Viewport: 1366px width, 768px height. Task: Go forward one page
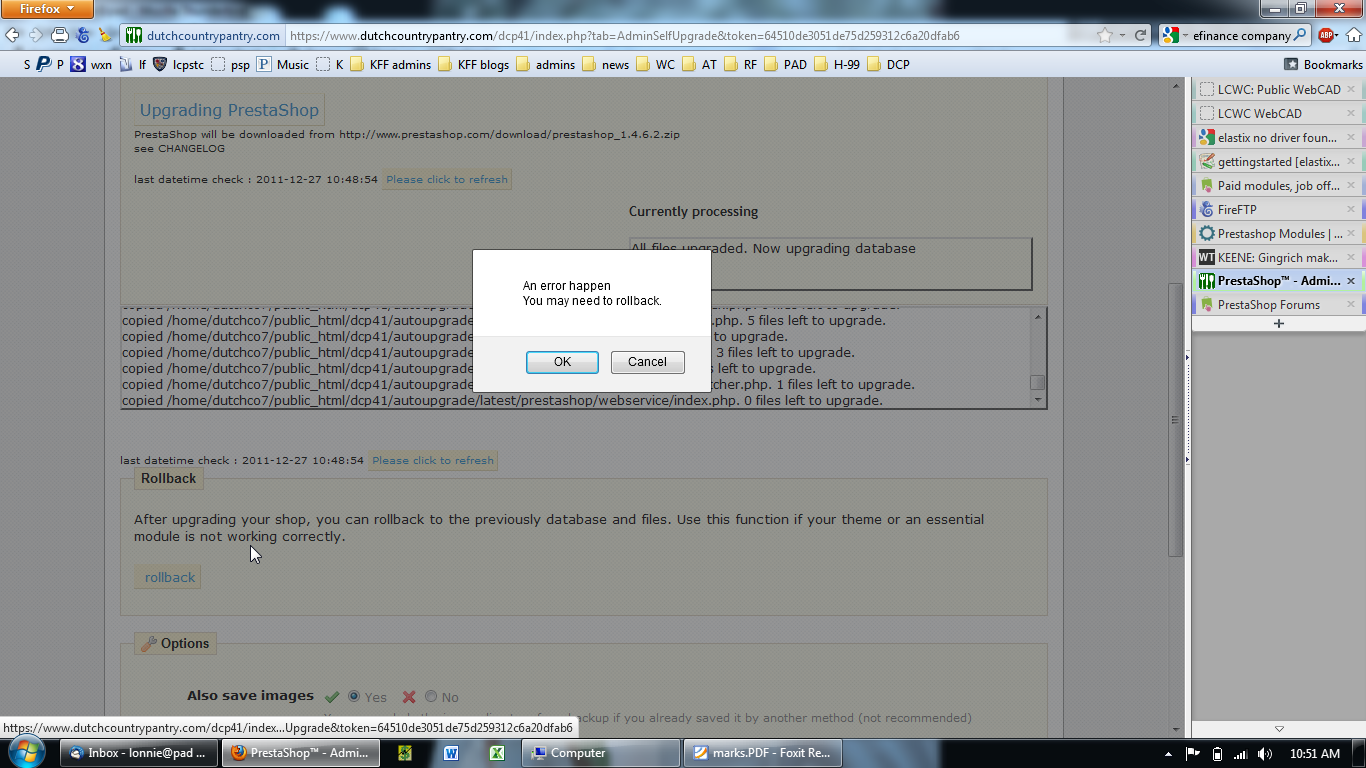point(36,35)
